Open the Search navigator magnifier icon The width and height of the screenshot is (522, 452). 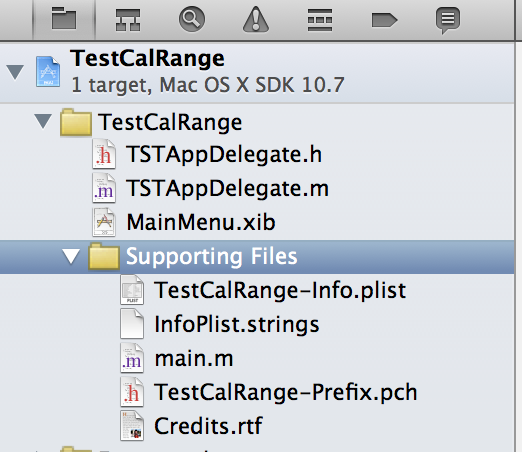(x=192, y=19)
